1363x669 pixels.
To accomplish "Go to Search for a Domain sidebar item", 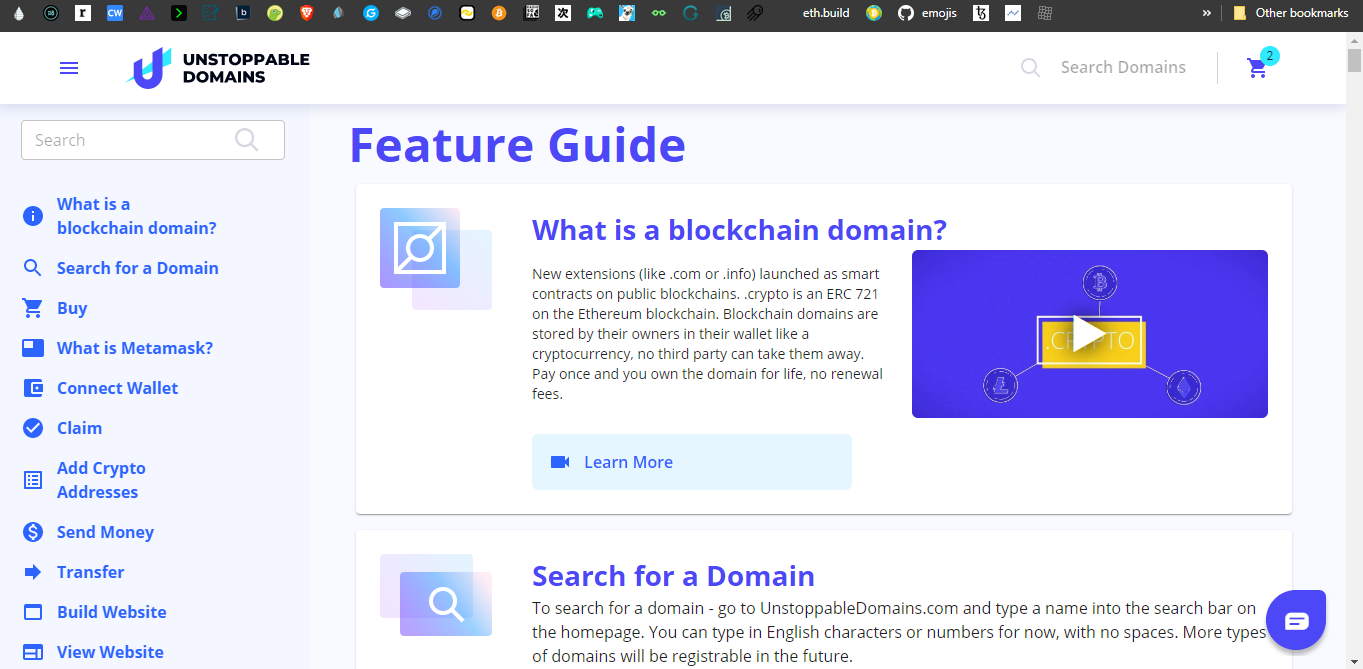I will (138, 268).
